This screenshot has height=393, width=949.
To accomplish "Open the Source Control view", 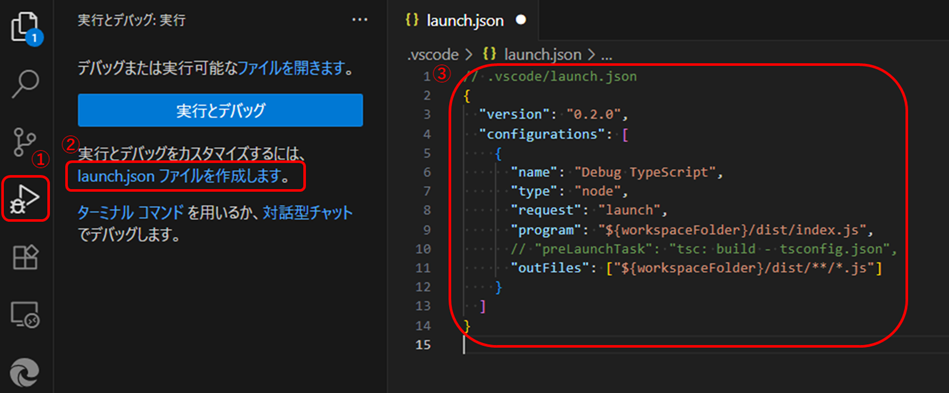I will click(25, 142).
